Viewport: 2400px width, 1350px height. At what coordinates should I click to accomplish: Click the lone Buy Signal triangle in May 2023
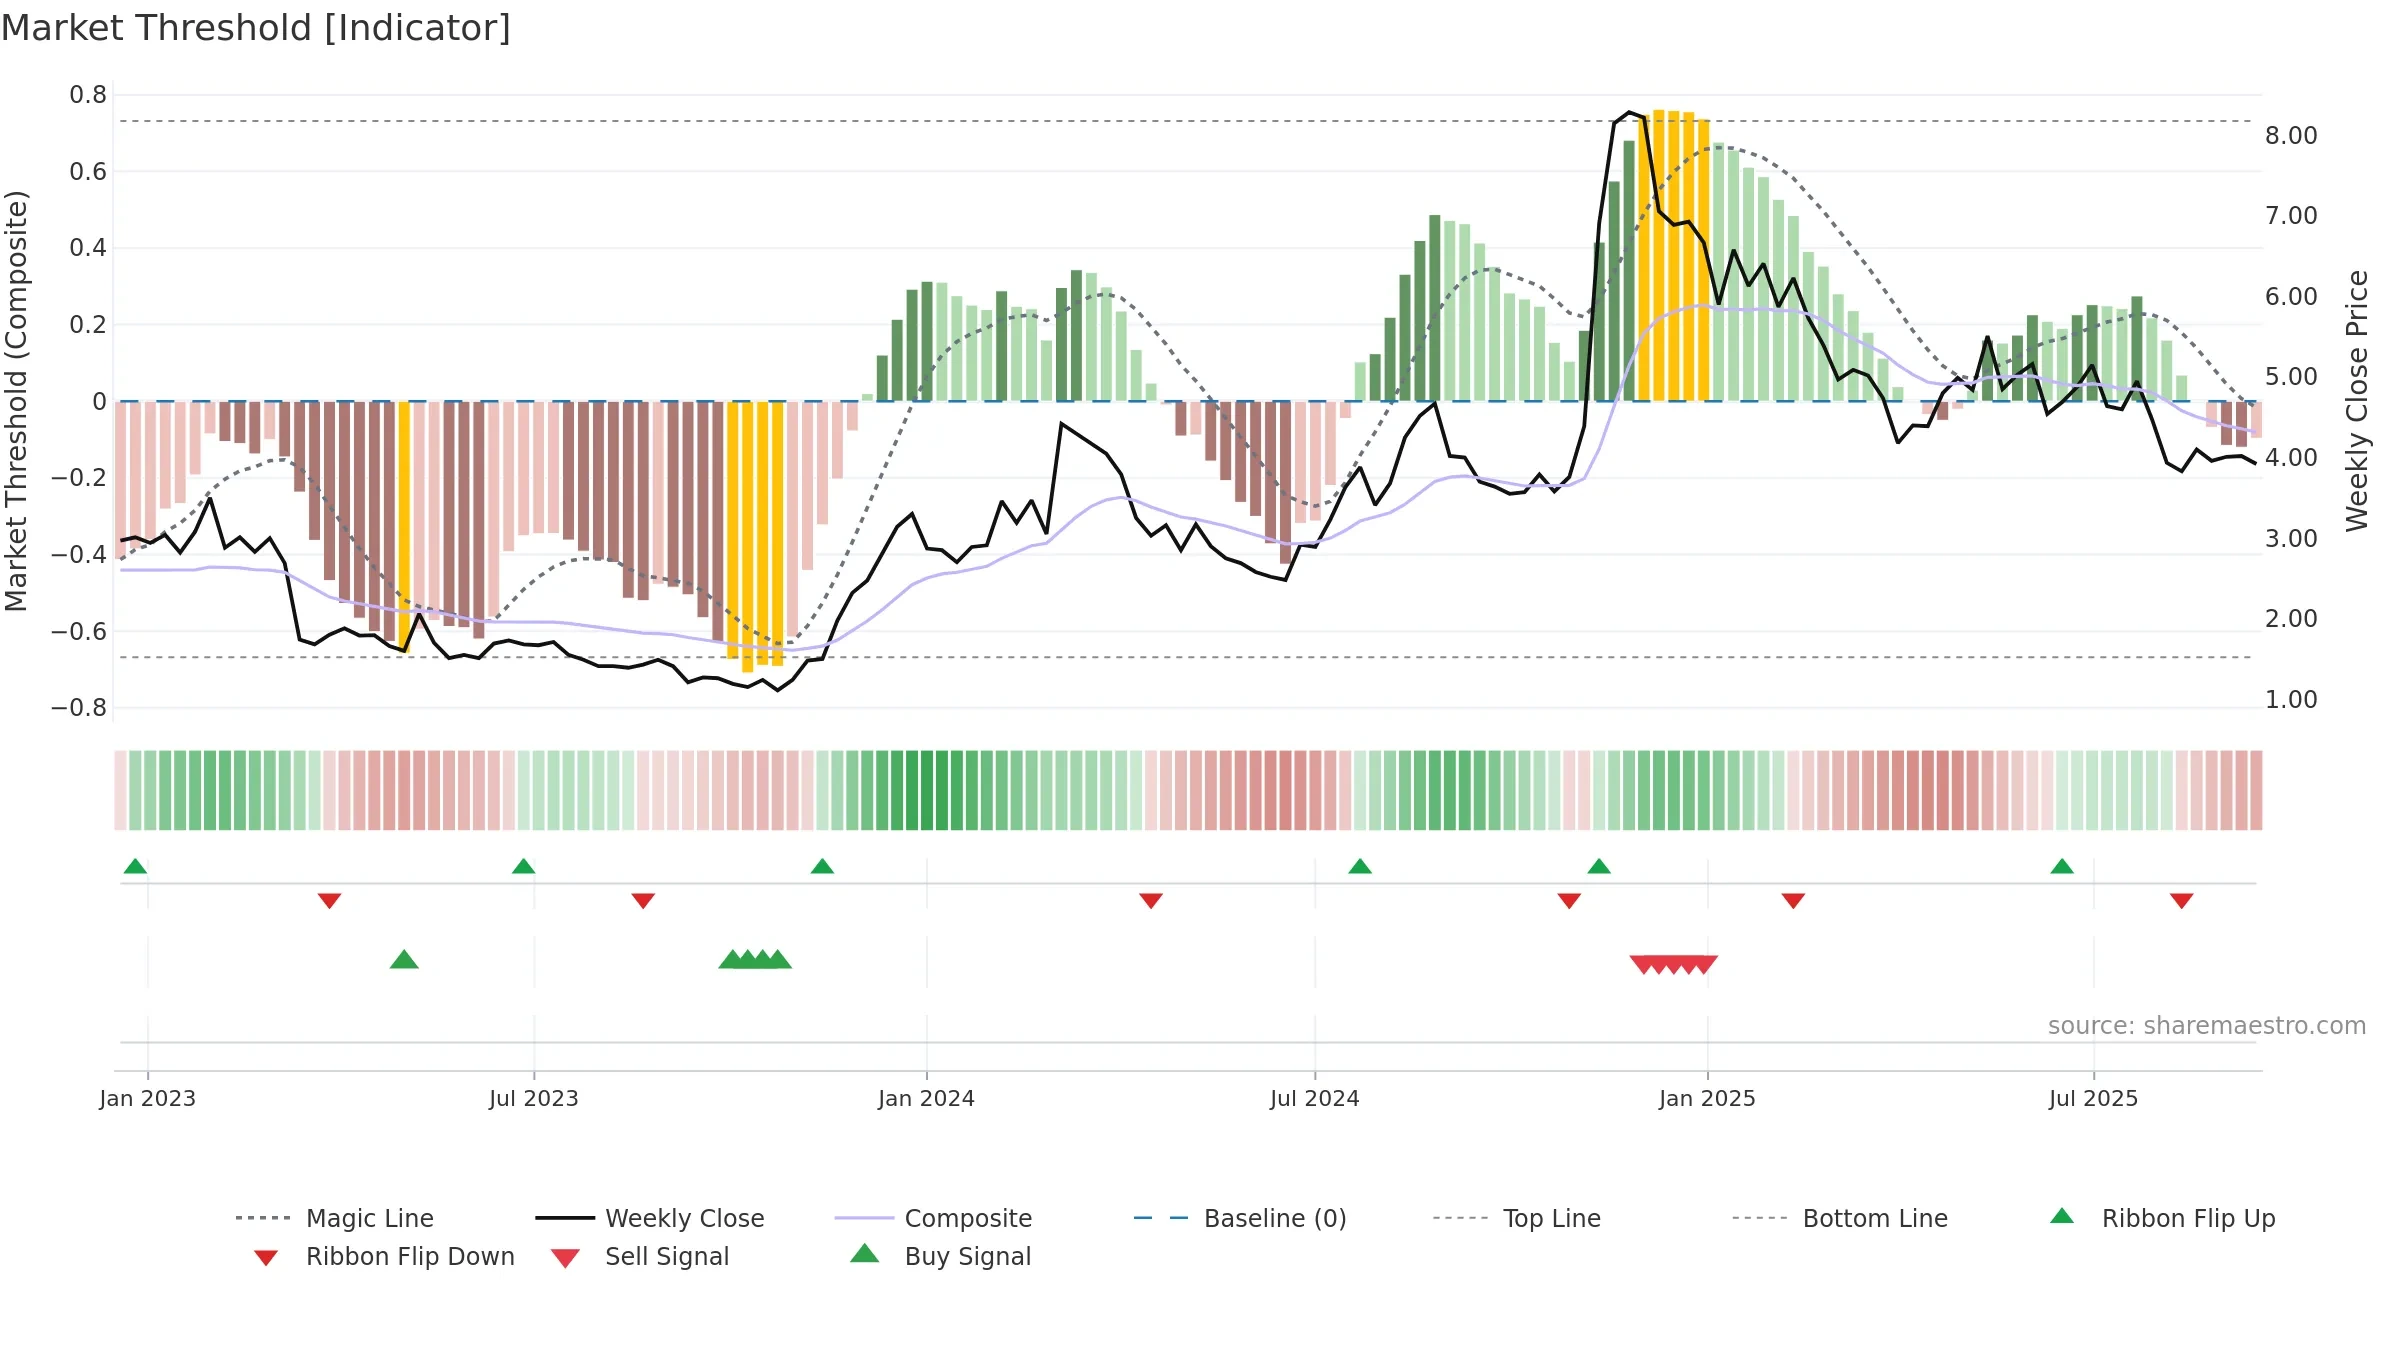pyautogui.click(x=404, y=960)
